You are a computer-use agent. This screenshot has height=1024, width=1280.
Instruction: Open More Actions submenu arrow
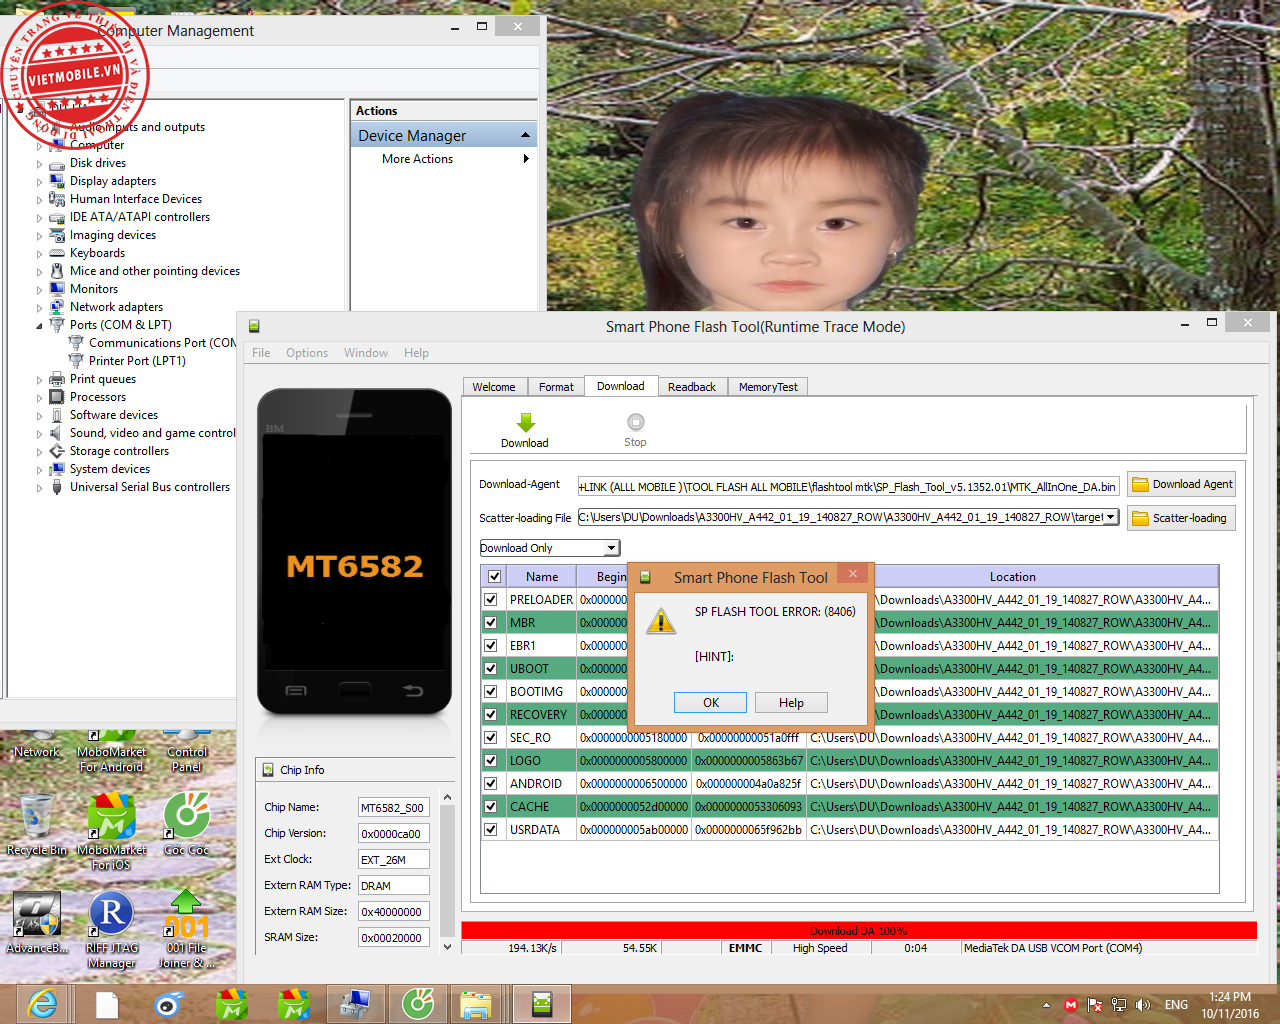(x=526, y=159)
